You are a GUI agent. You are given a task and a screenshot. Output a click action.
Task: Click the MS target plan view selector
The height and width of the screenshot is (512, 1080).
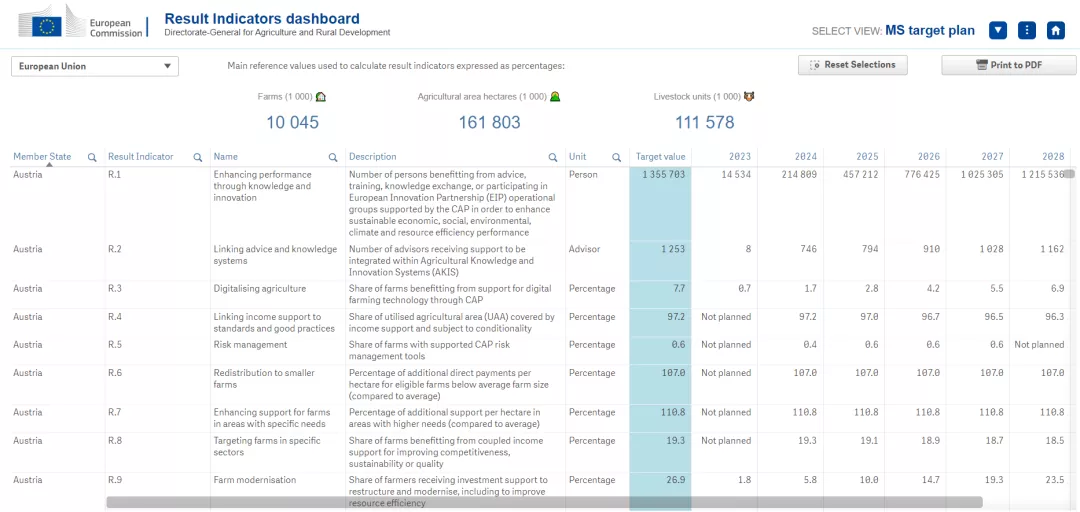pos(930,30)
